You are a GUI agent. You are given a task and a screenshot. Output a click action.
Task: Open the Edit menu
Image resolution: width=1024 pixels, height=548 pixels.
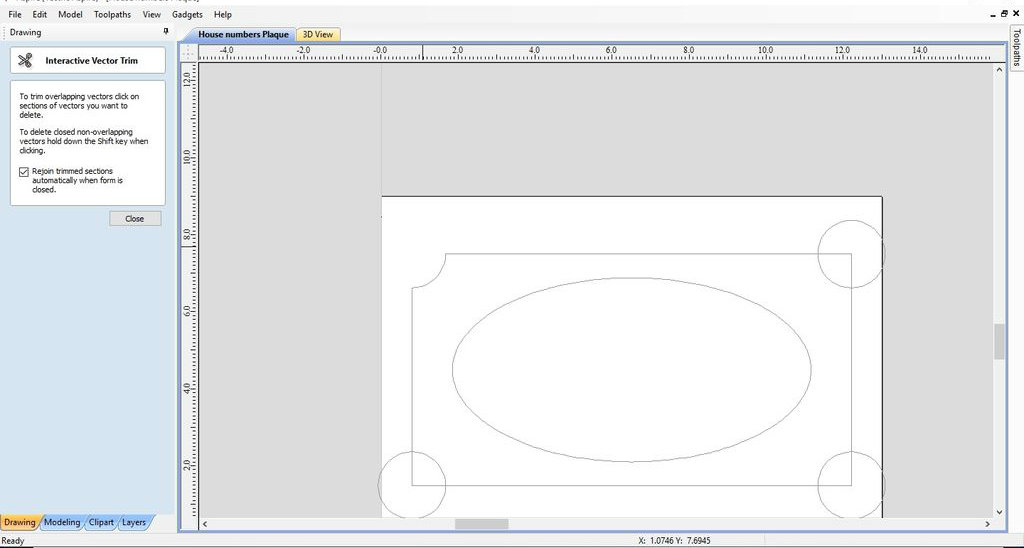pos(40,14)
